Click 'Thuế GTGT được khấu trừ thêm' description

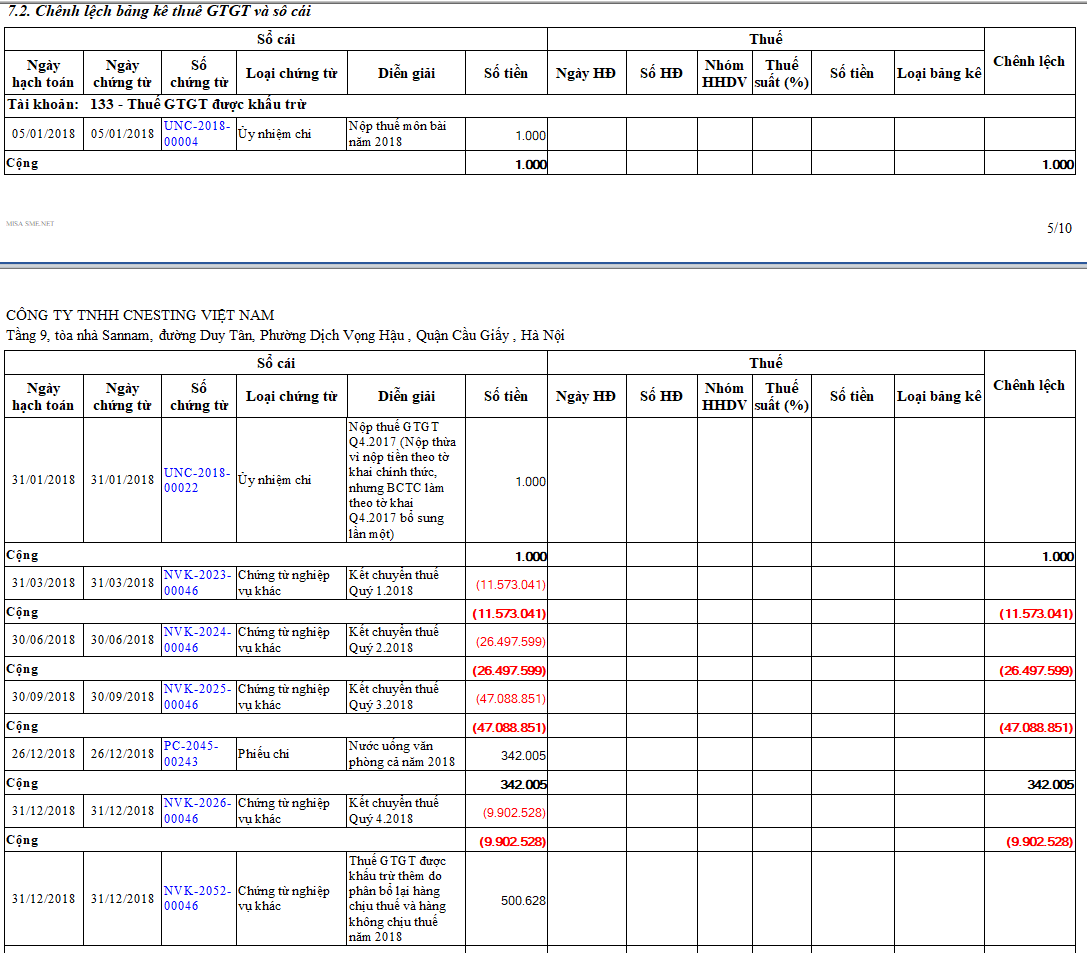pyautogui.click(x=398, y=898)
